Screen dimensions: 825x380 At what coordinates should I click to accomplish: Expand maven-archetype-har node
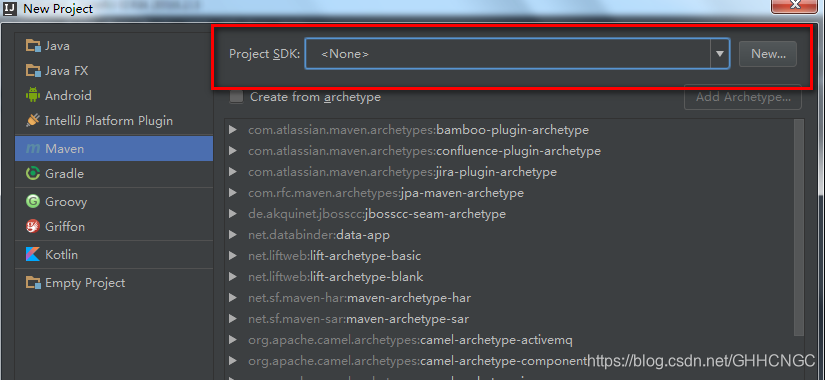click(233, 297)
